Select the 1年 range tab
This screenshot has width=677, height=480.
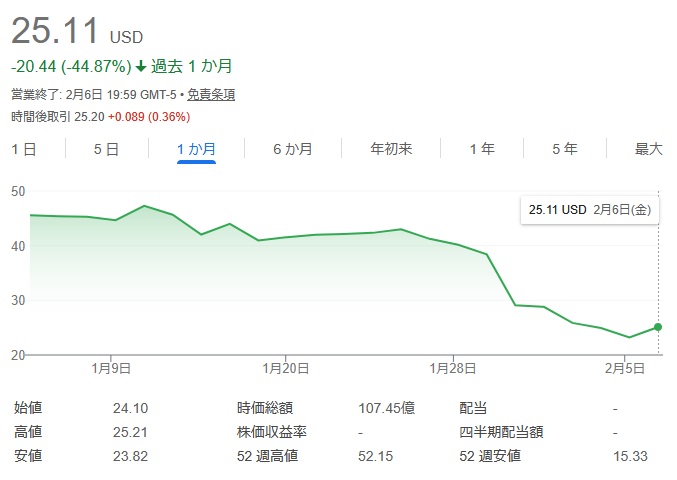tap(482, 149)
